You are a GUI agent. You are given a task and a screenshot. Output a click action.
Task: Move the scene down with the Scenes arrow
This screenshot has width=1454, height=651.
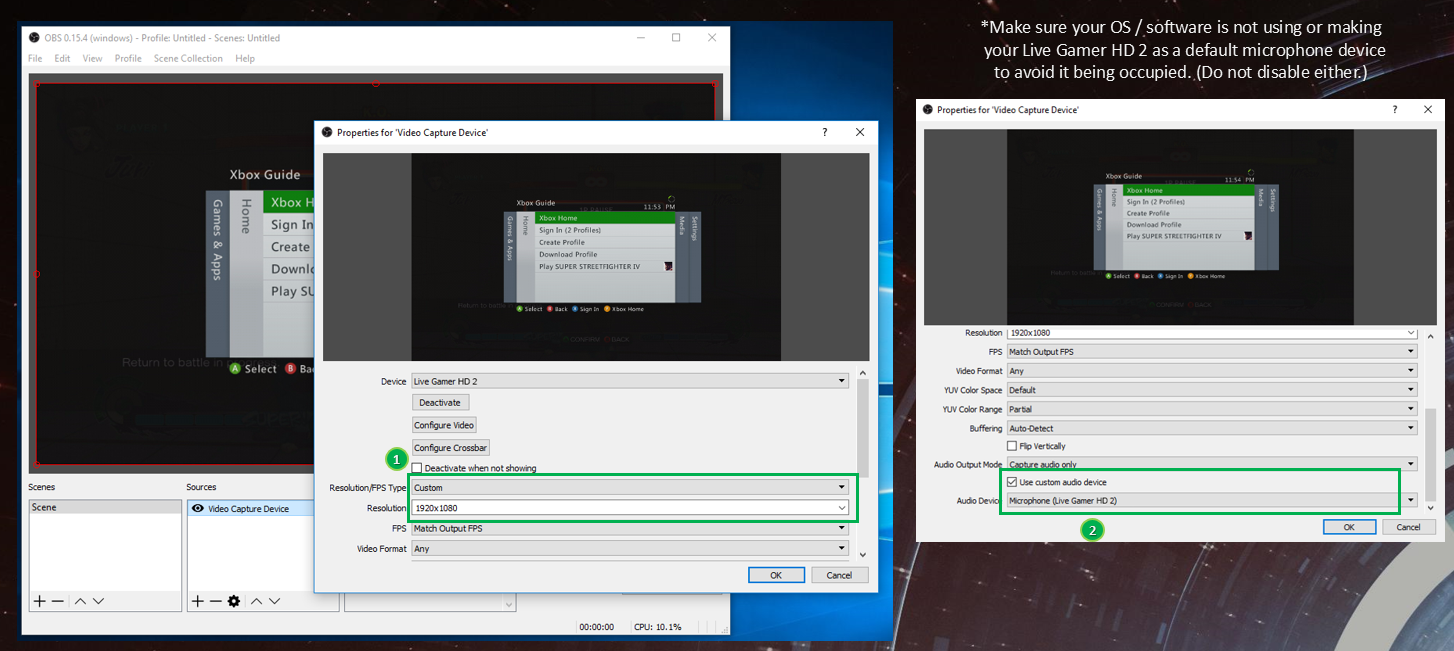coord(98,601)
